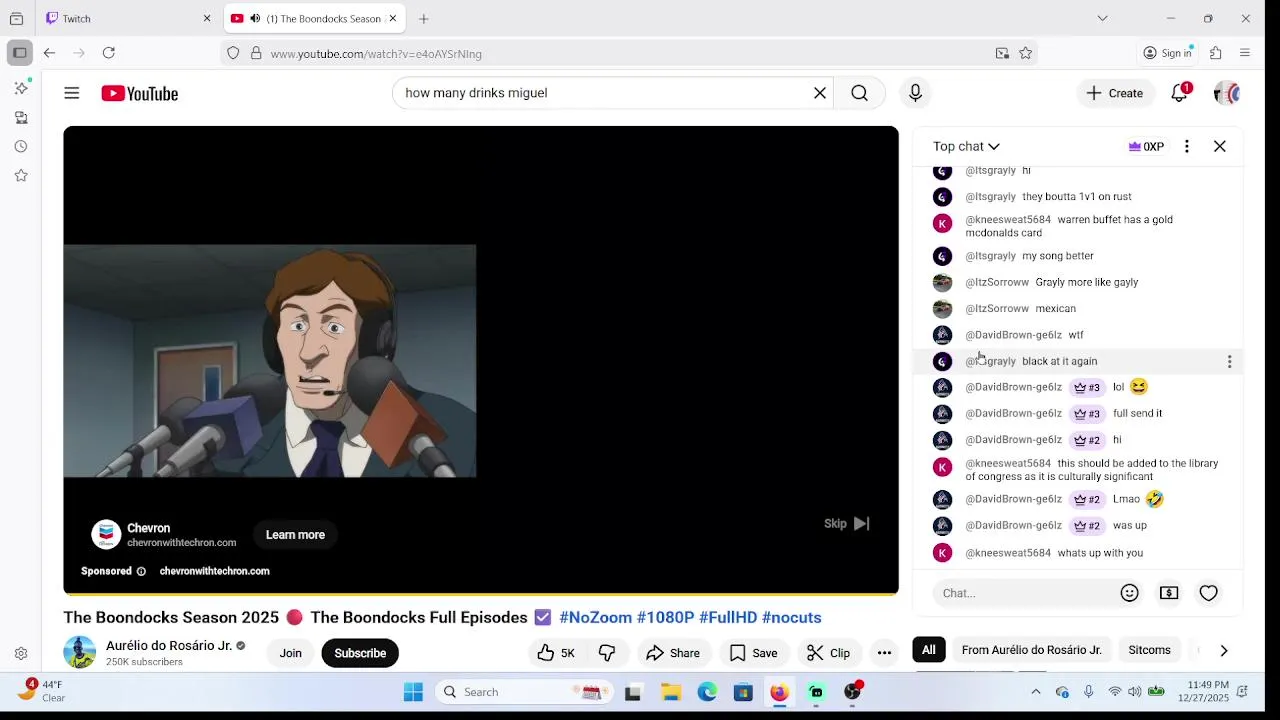
Task: Expand the Top chat dropdown
Action: click(966, 146)
